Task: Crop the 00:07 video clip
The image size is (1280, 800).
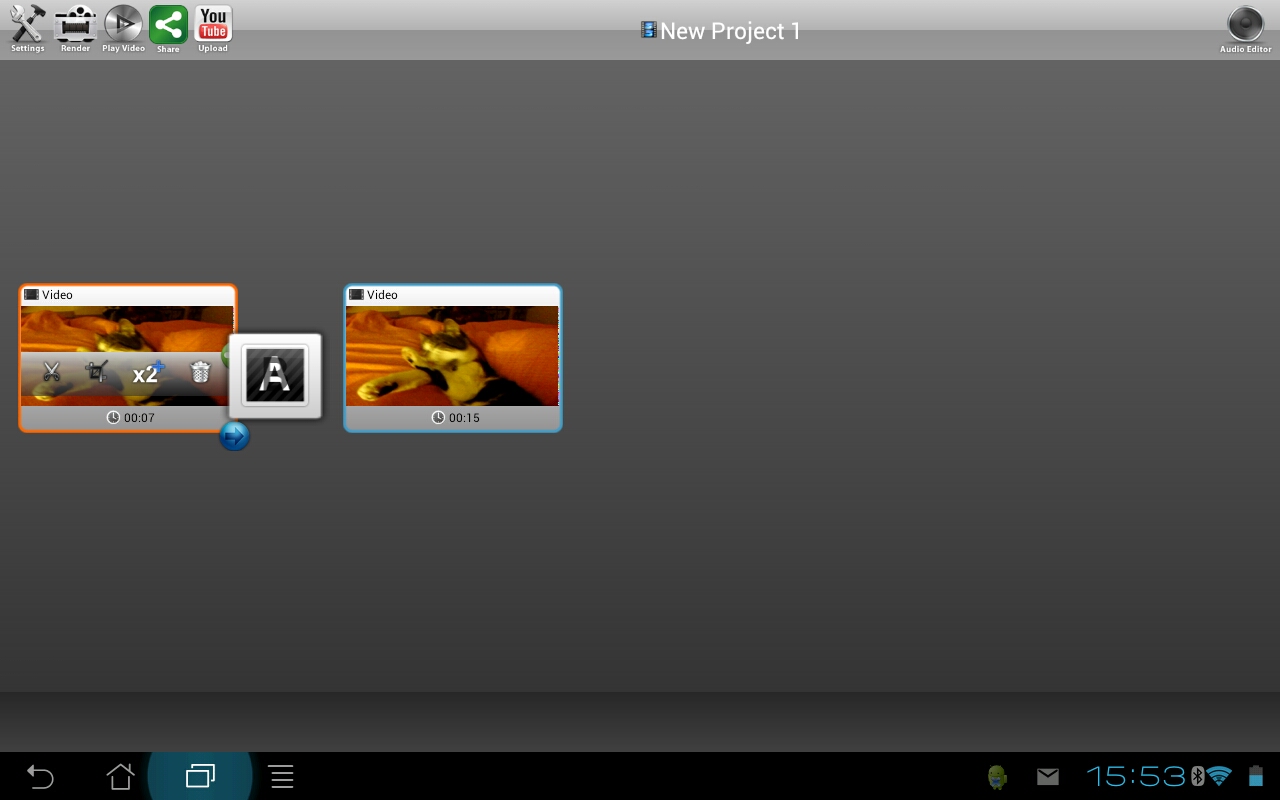Action: tap(97, 372)
